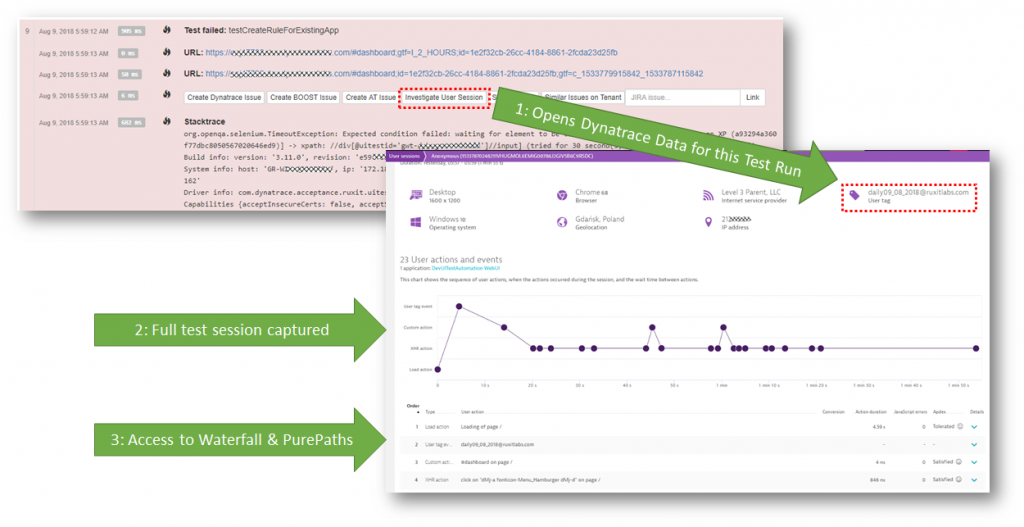Click the 23 User actions and events heading
The width and height of the screenshot is (1024, 527).
[451, 259]
